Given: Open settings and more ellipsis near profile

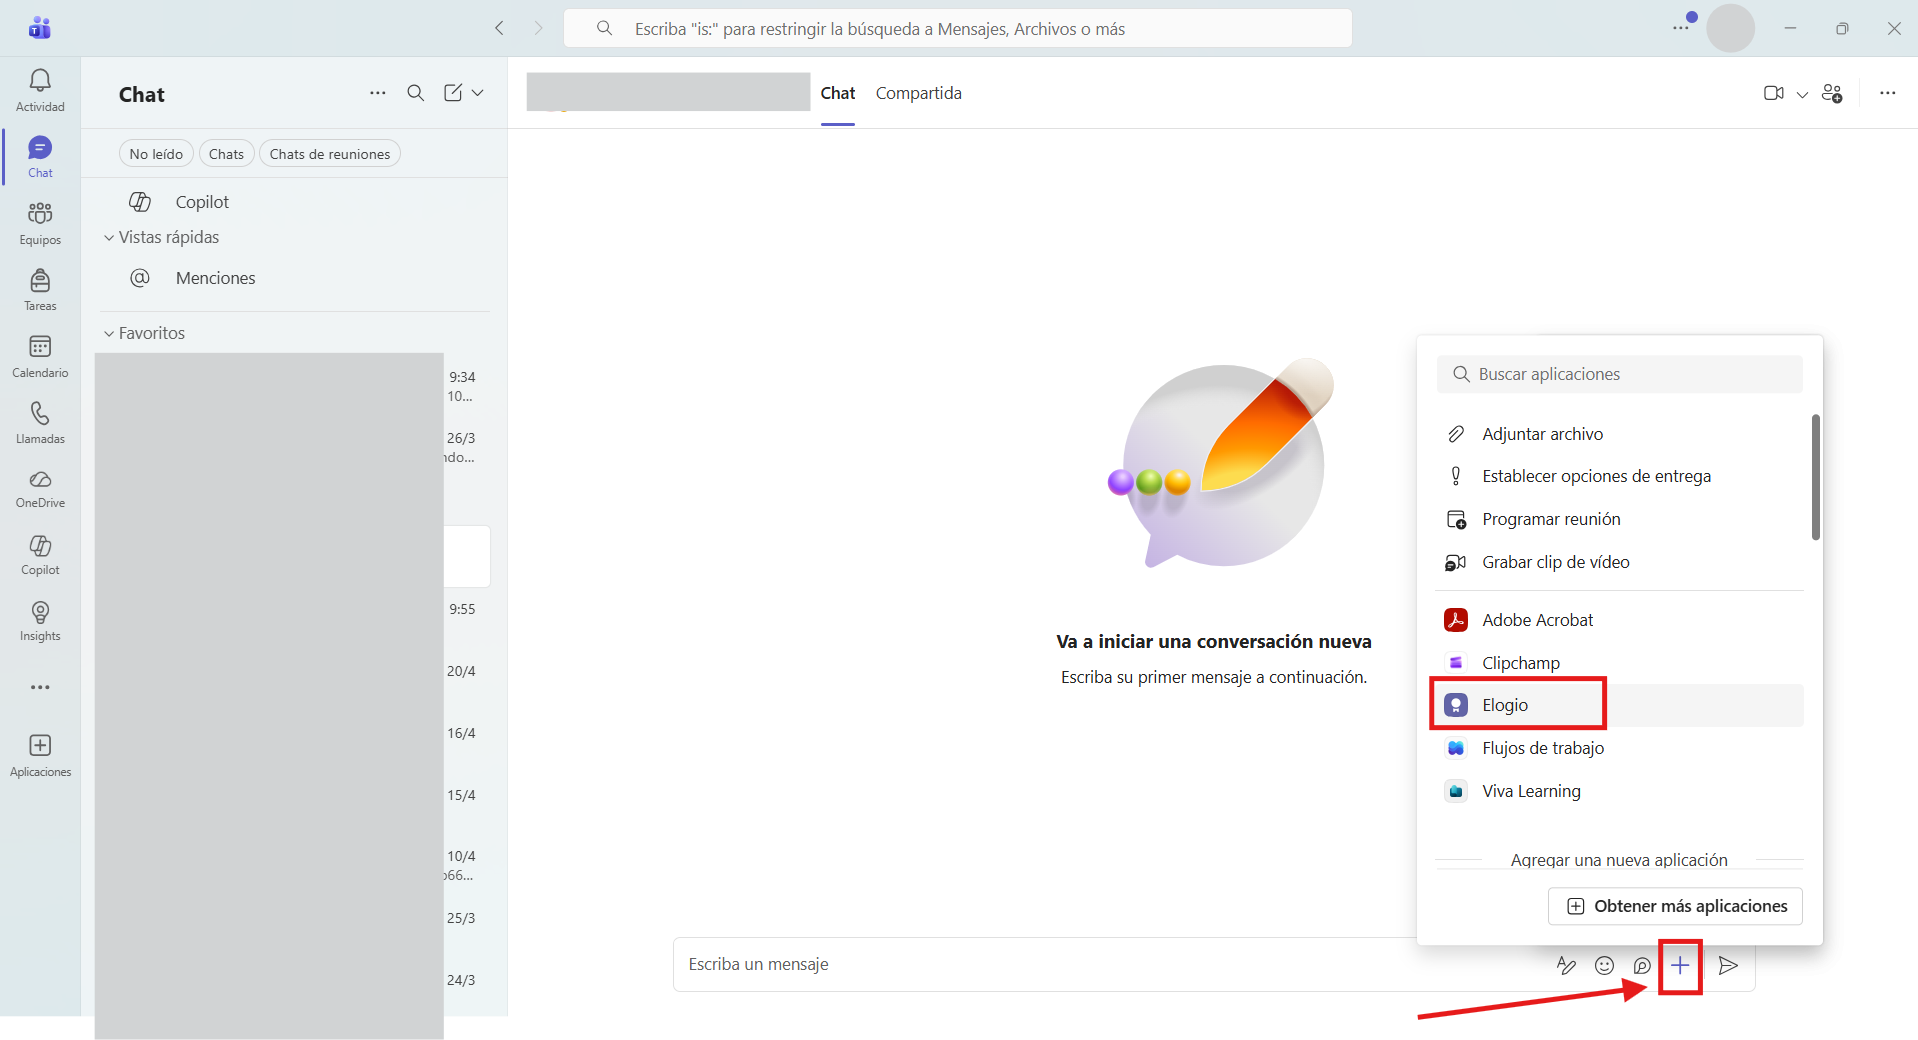Looking at the screenshot, I should point(1681,28).
